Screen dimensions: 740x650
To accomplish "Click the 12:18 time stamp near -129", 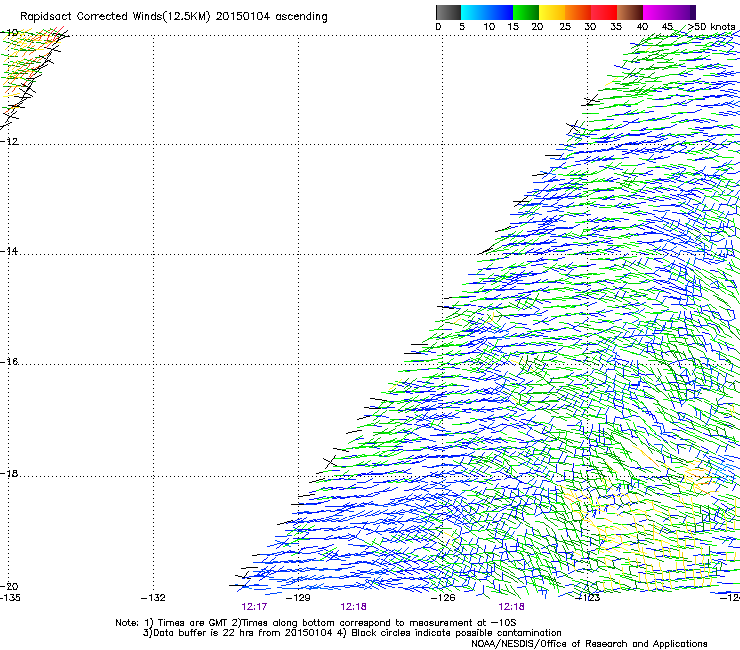I will pyautogui.click(x=353, y=607).
